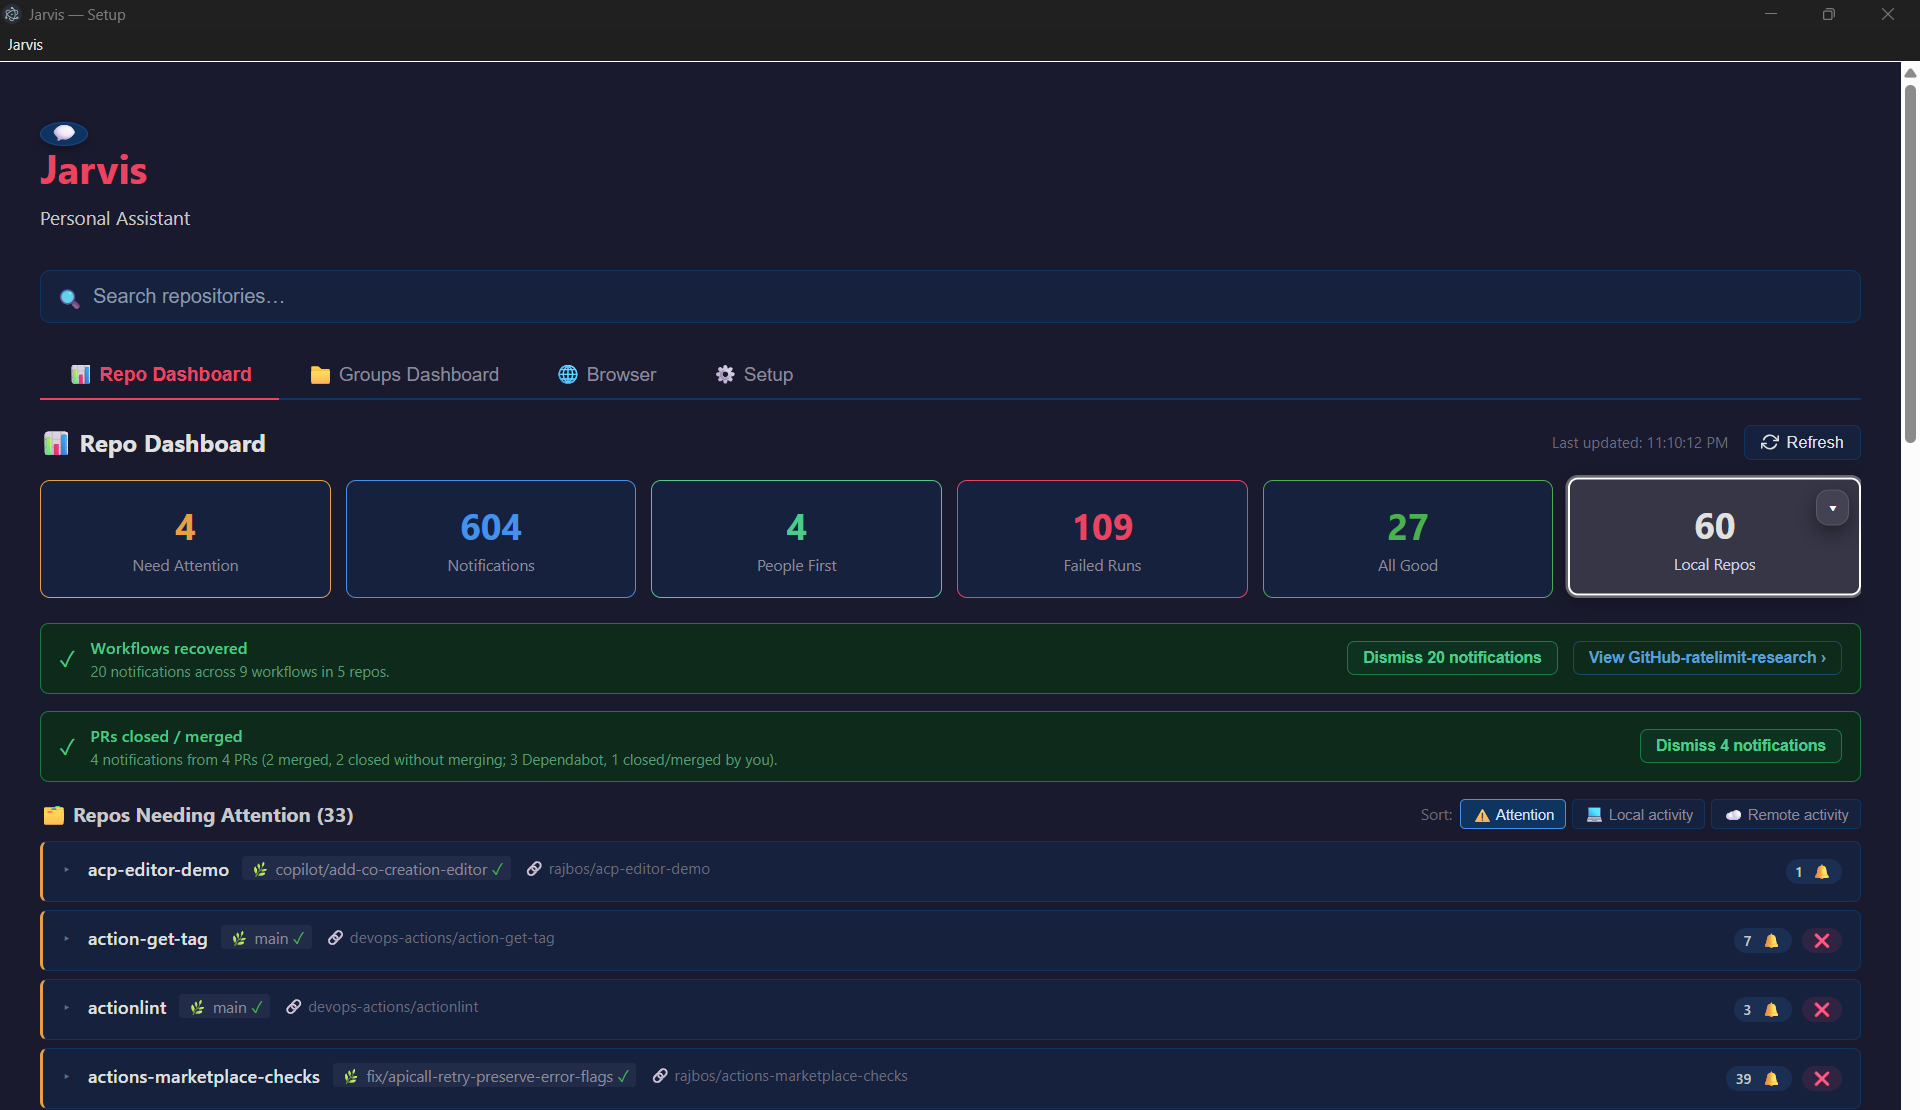The width and height of the screenshot is (1920, 1110).
Task: Click the checkmark icon in Workflows recovered banner
Action: (x=67, y=660)
